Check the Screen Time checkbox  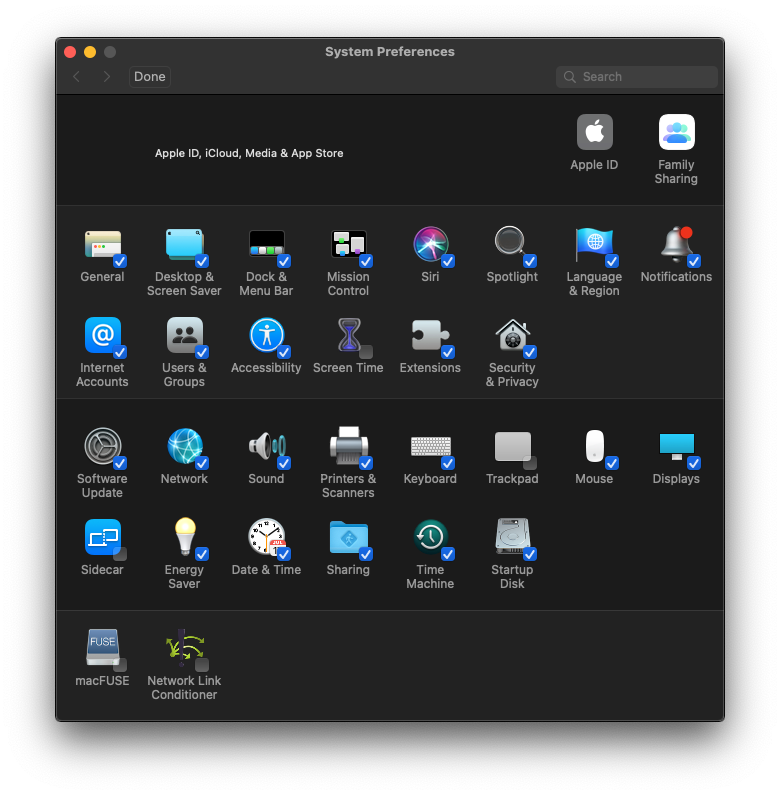point(366,352)
